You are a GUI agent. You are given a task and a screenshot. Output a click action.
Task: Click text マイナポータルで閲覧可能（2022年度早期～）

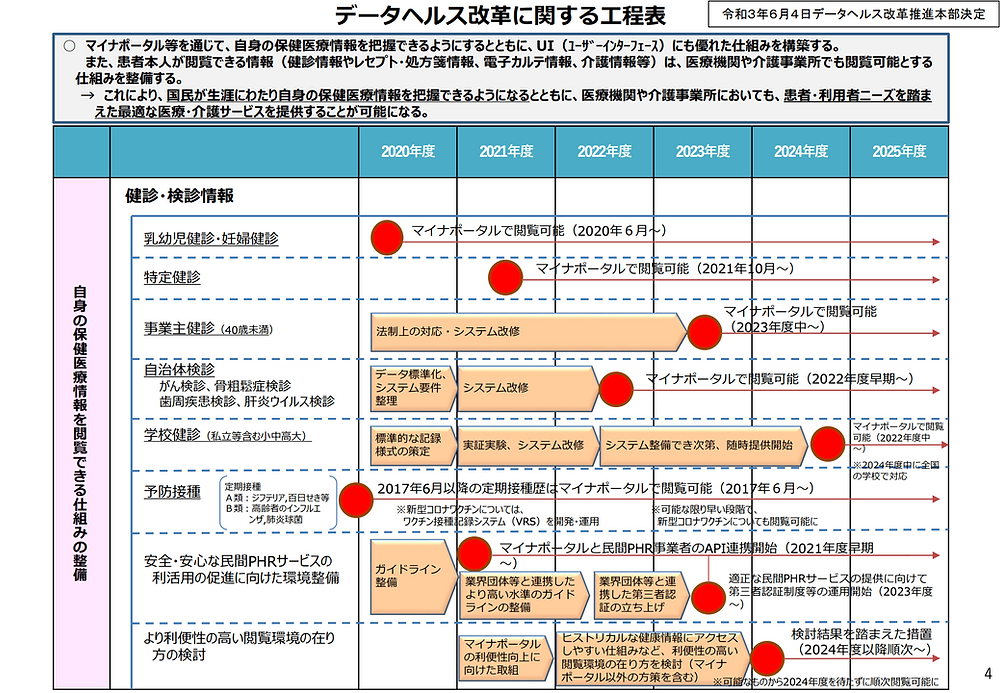pos(779,379)
